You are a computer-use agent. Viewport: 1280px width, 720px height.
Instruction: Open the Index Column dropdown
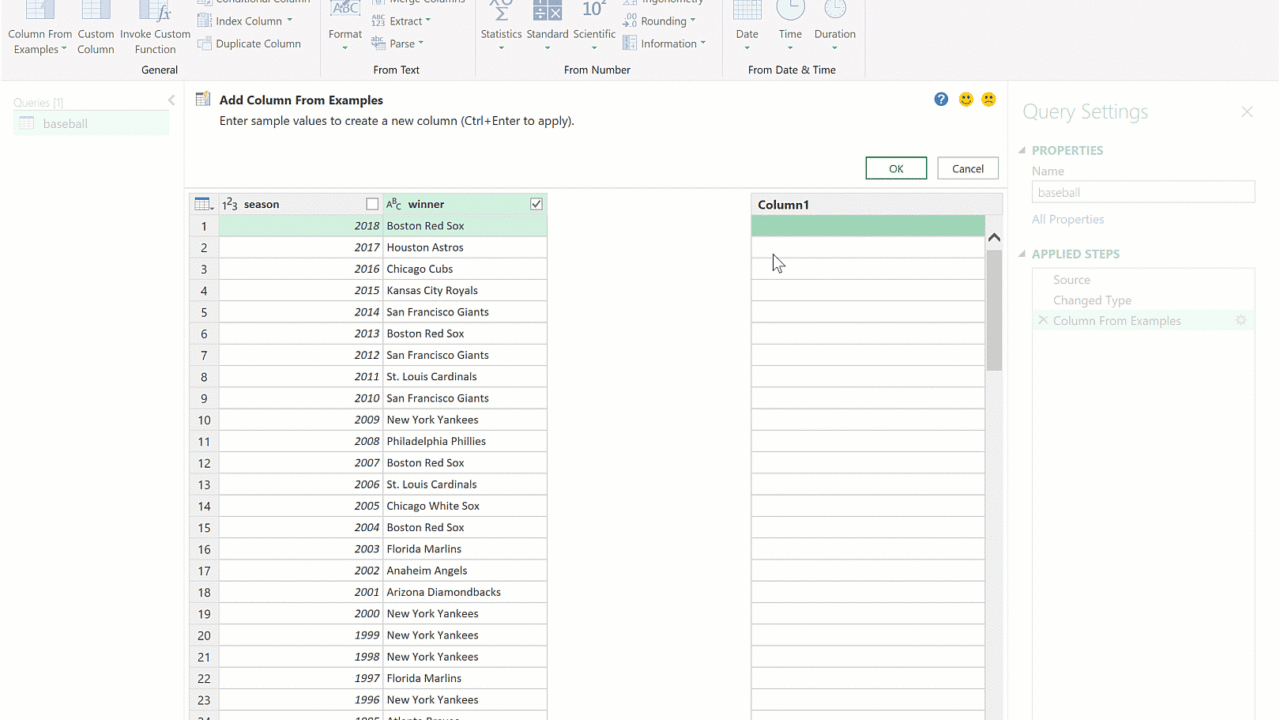[x=289, y=21]
